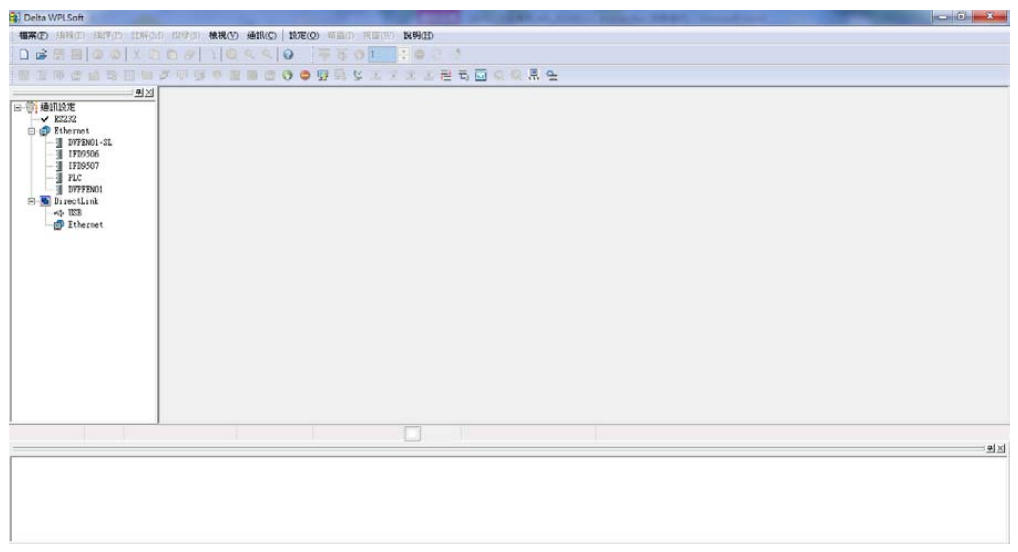The image size is (1018, 552).
Task: Select the DVPEN01-SL Ethernet module
Action: tap(89, 143)
